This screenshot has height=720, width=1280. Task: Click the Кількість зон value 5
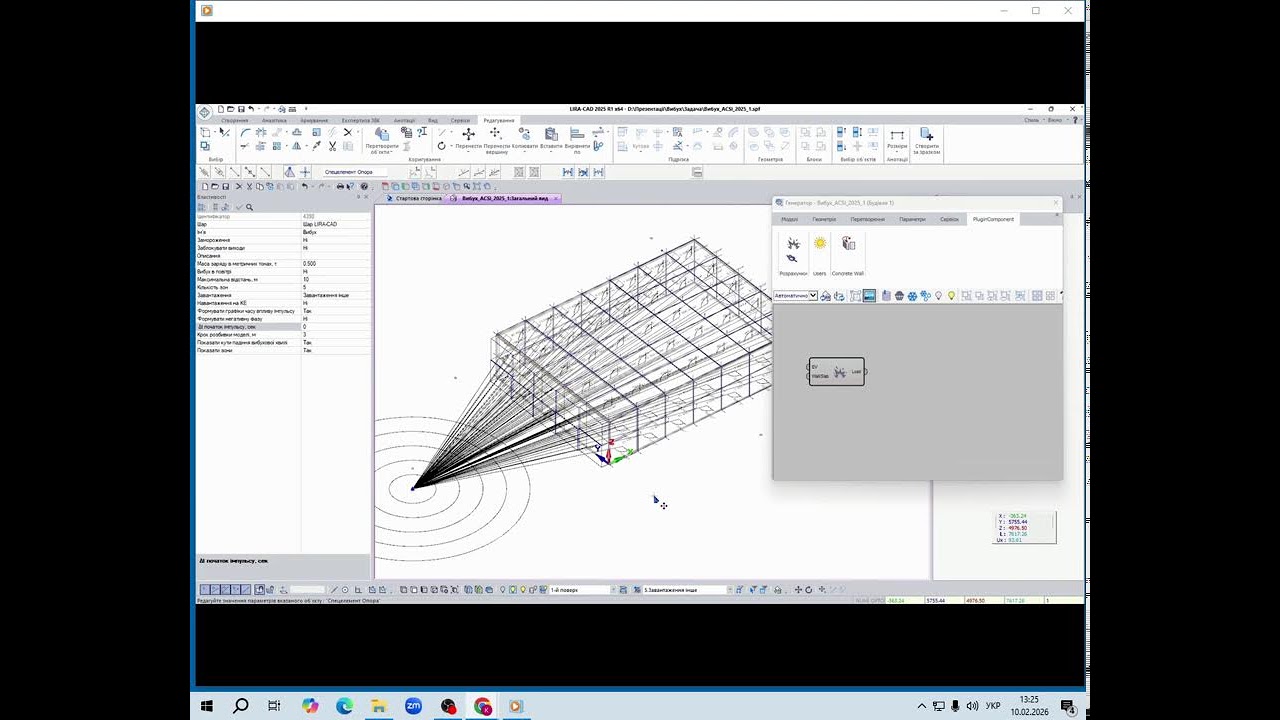click(335, 287)
